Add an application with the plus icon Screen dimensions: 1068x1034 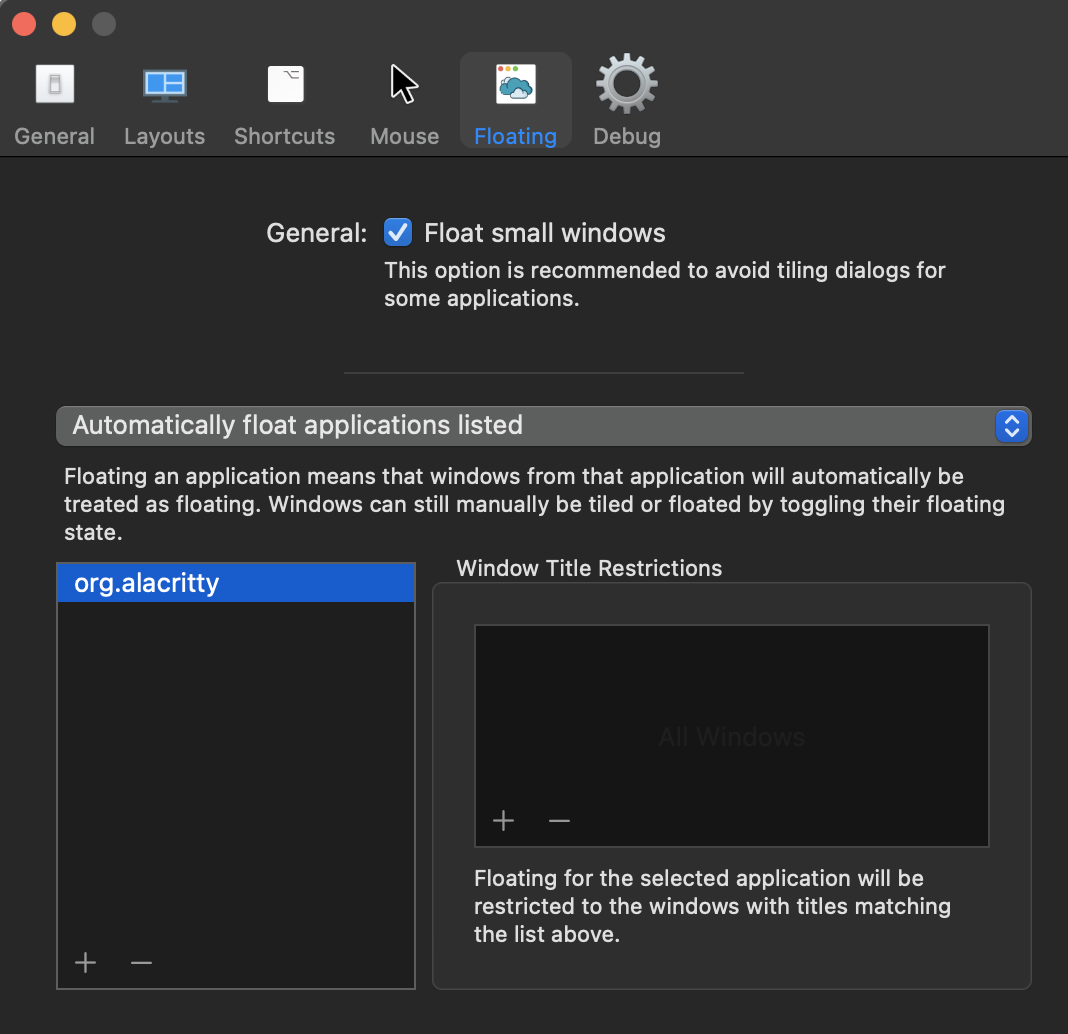tap(85, 962)
